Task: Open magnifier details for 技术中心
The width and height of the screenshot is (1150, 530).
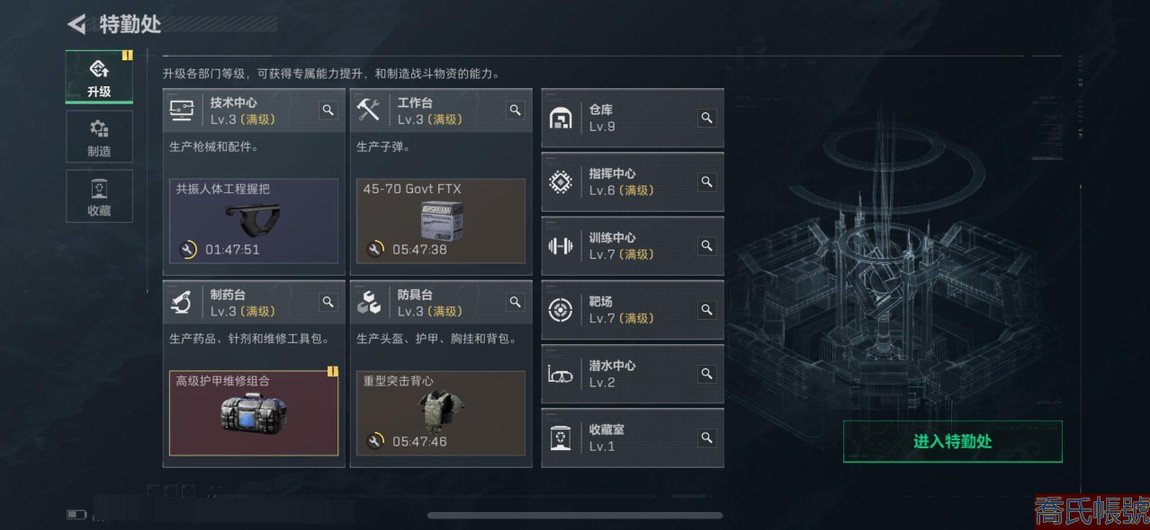Action: [x=328, y=110]
